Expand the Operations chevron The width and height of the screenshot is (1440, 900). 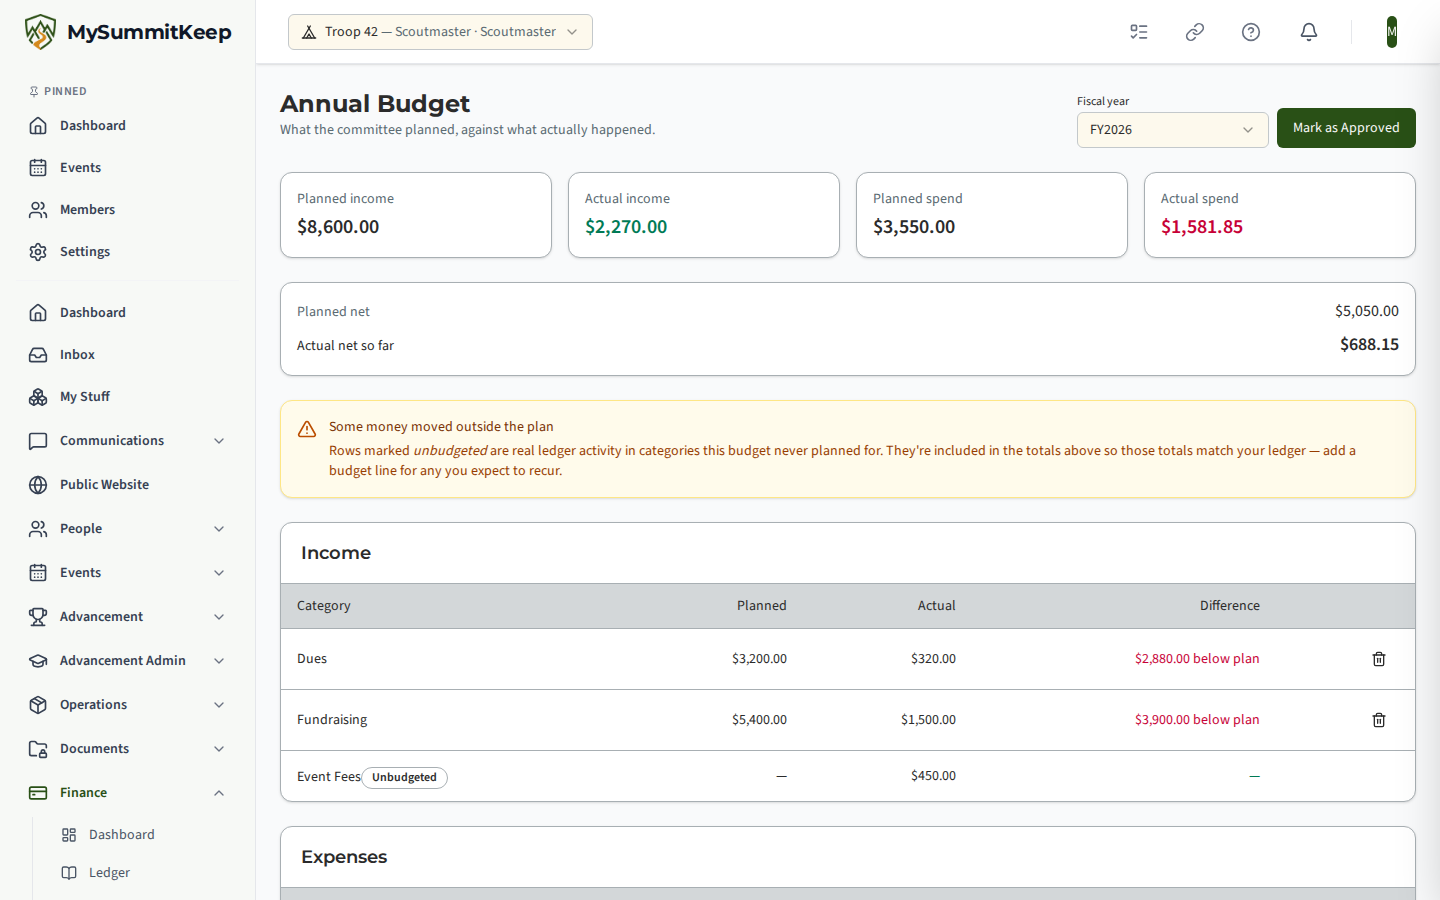pos(219,705)
